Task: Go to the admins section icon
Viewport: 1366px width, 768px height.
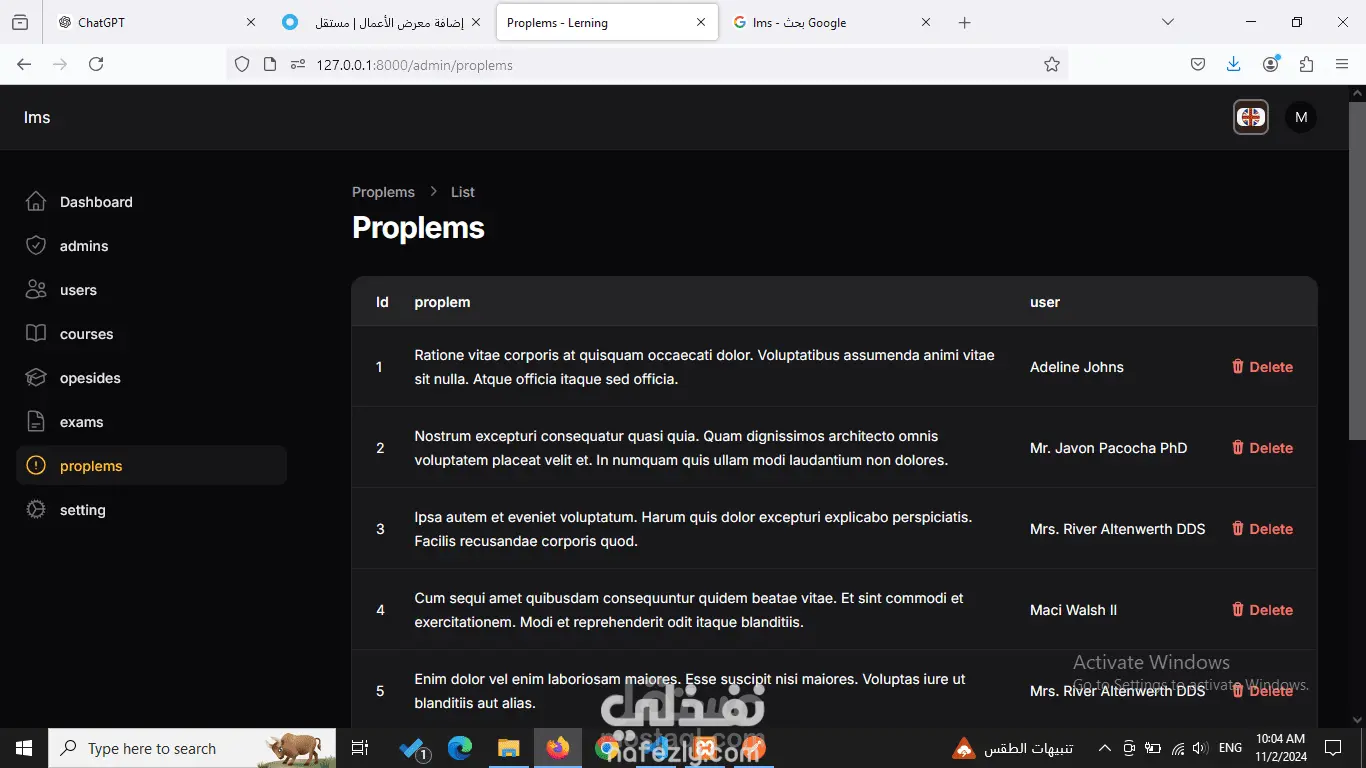Action: tap(36, 246)
